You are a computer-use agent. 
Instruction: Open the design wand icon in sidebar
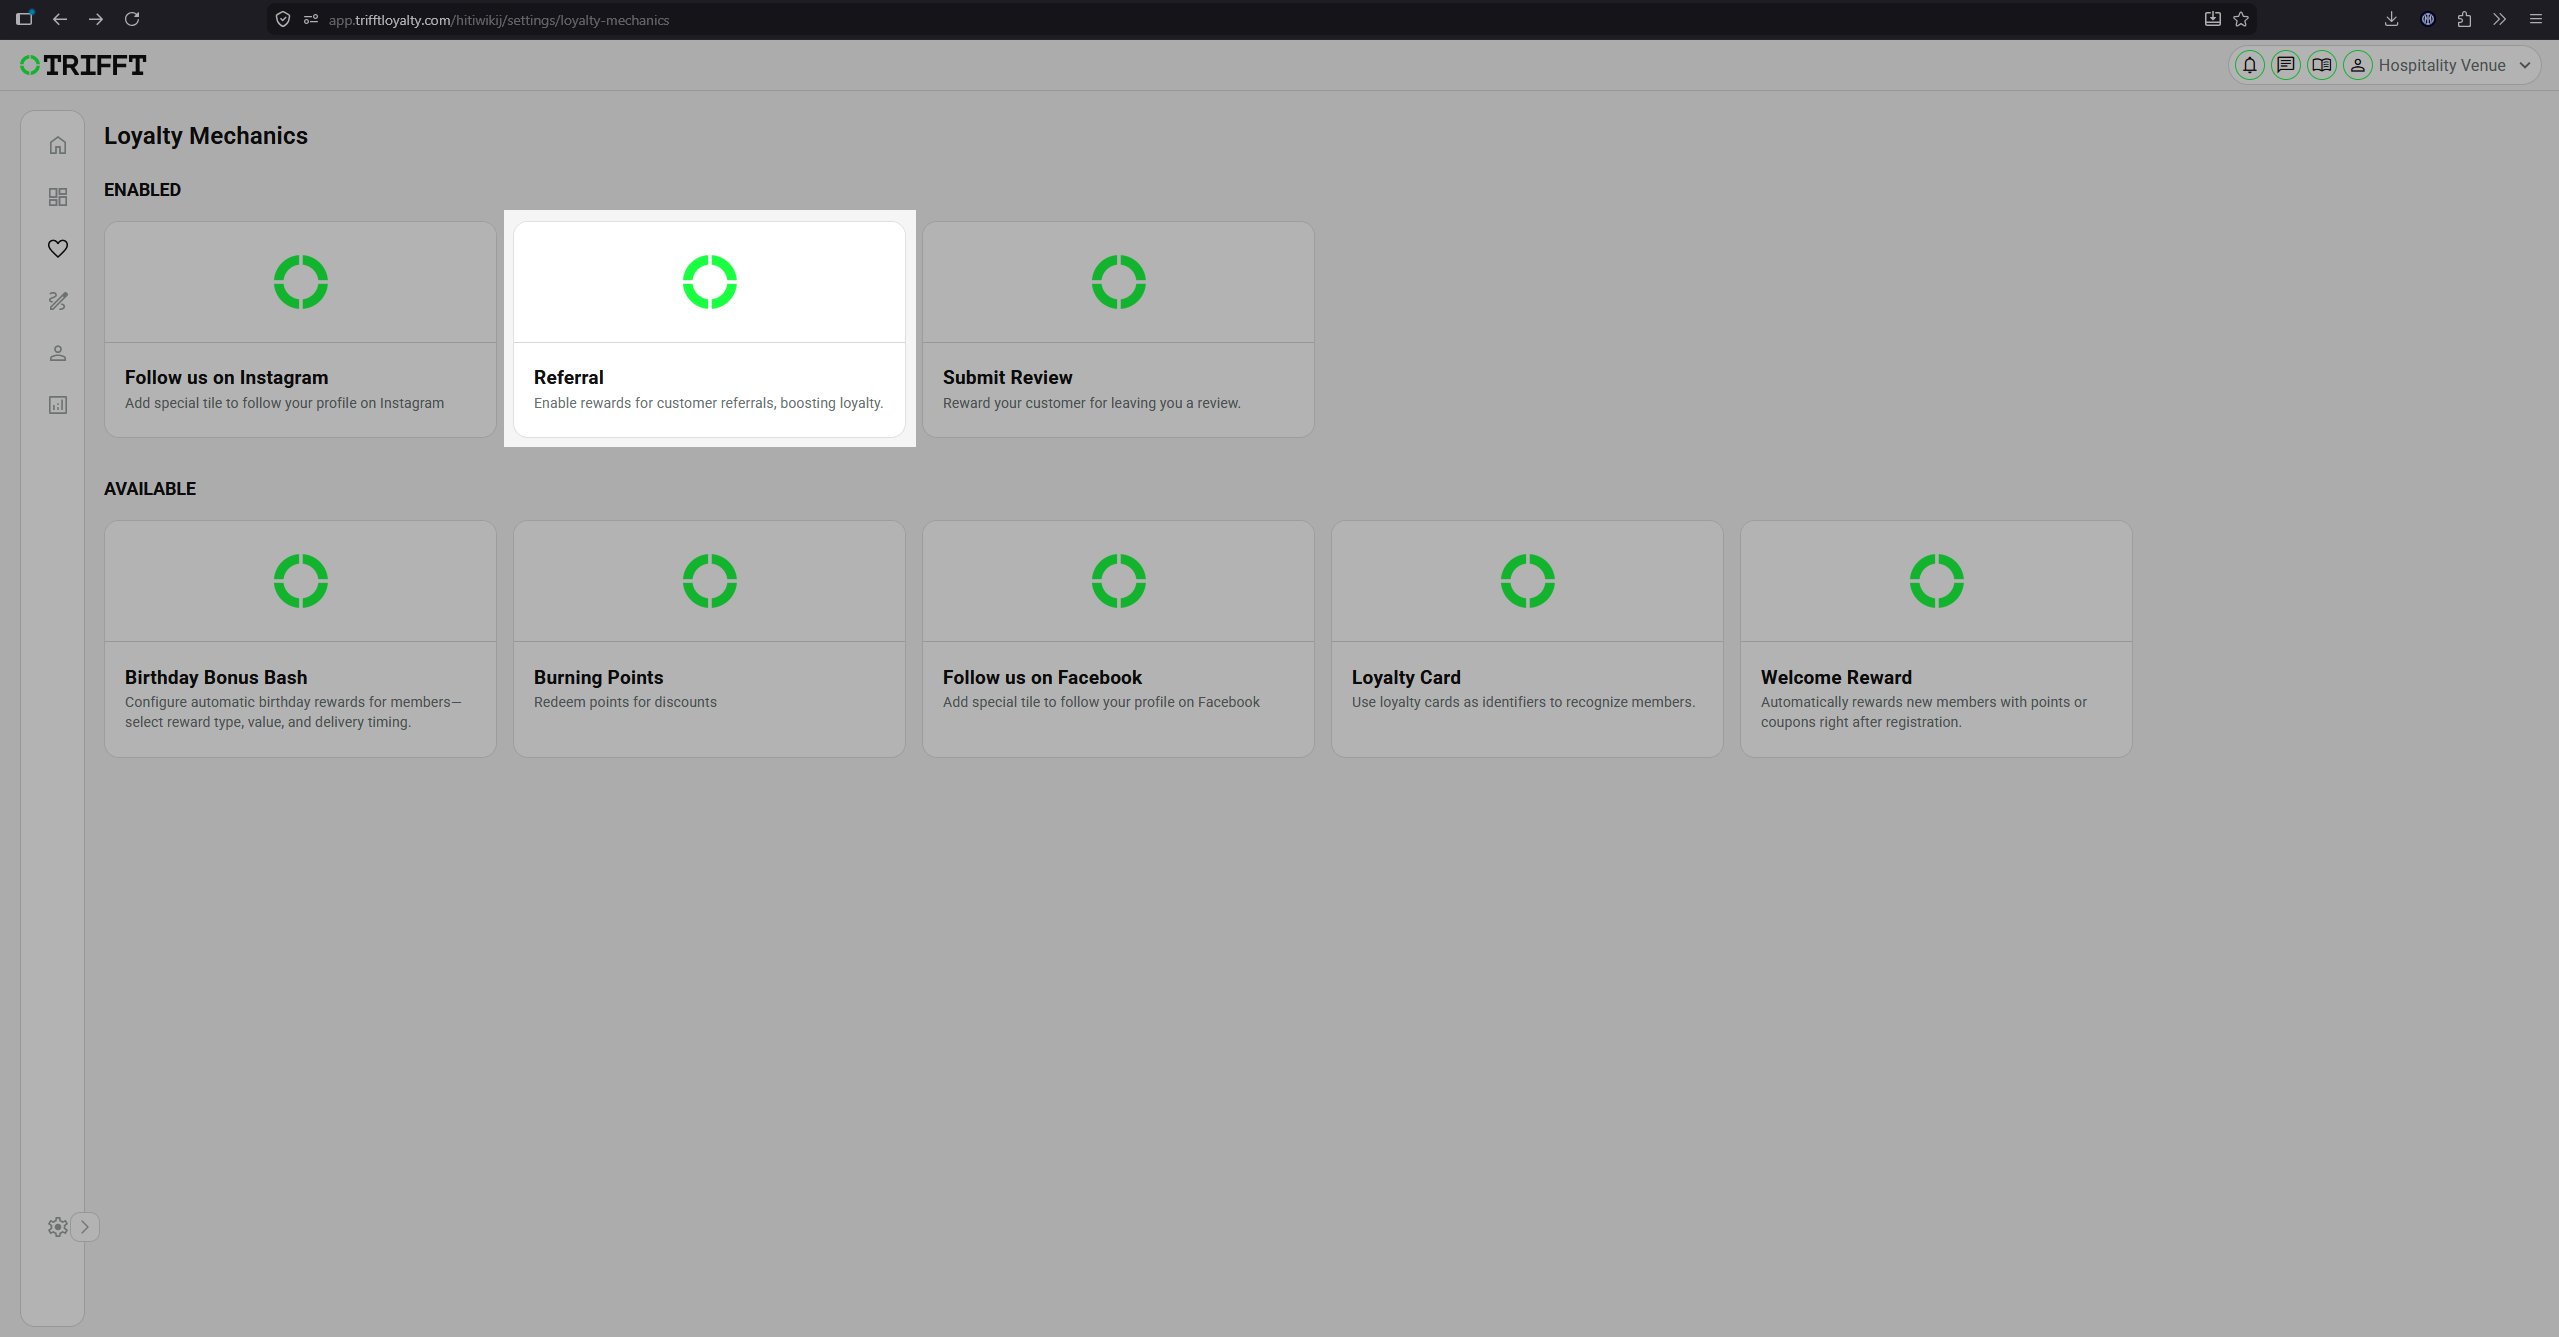click(58, 301)
